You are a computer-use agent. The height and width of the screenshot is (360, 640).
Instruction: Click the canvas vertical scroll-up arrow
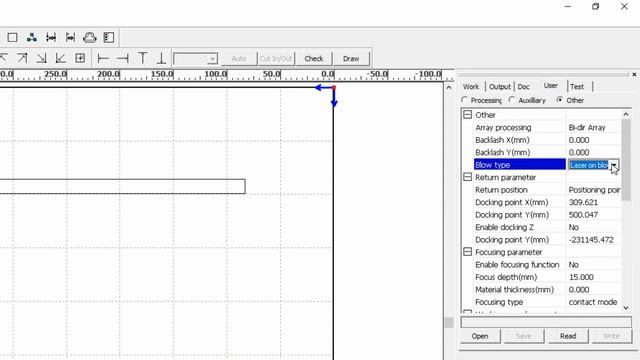coord(449,87)
